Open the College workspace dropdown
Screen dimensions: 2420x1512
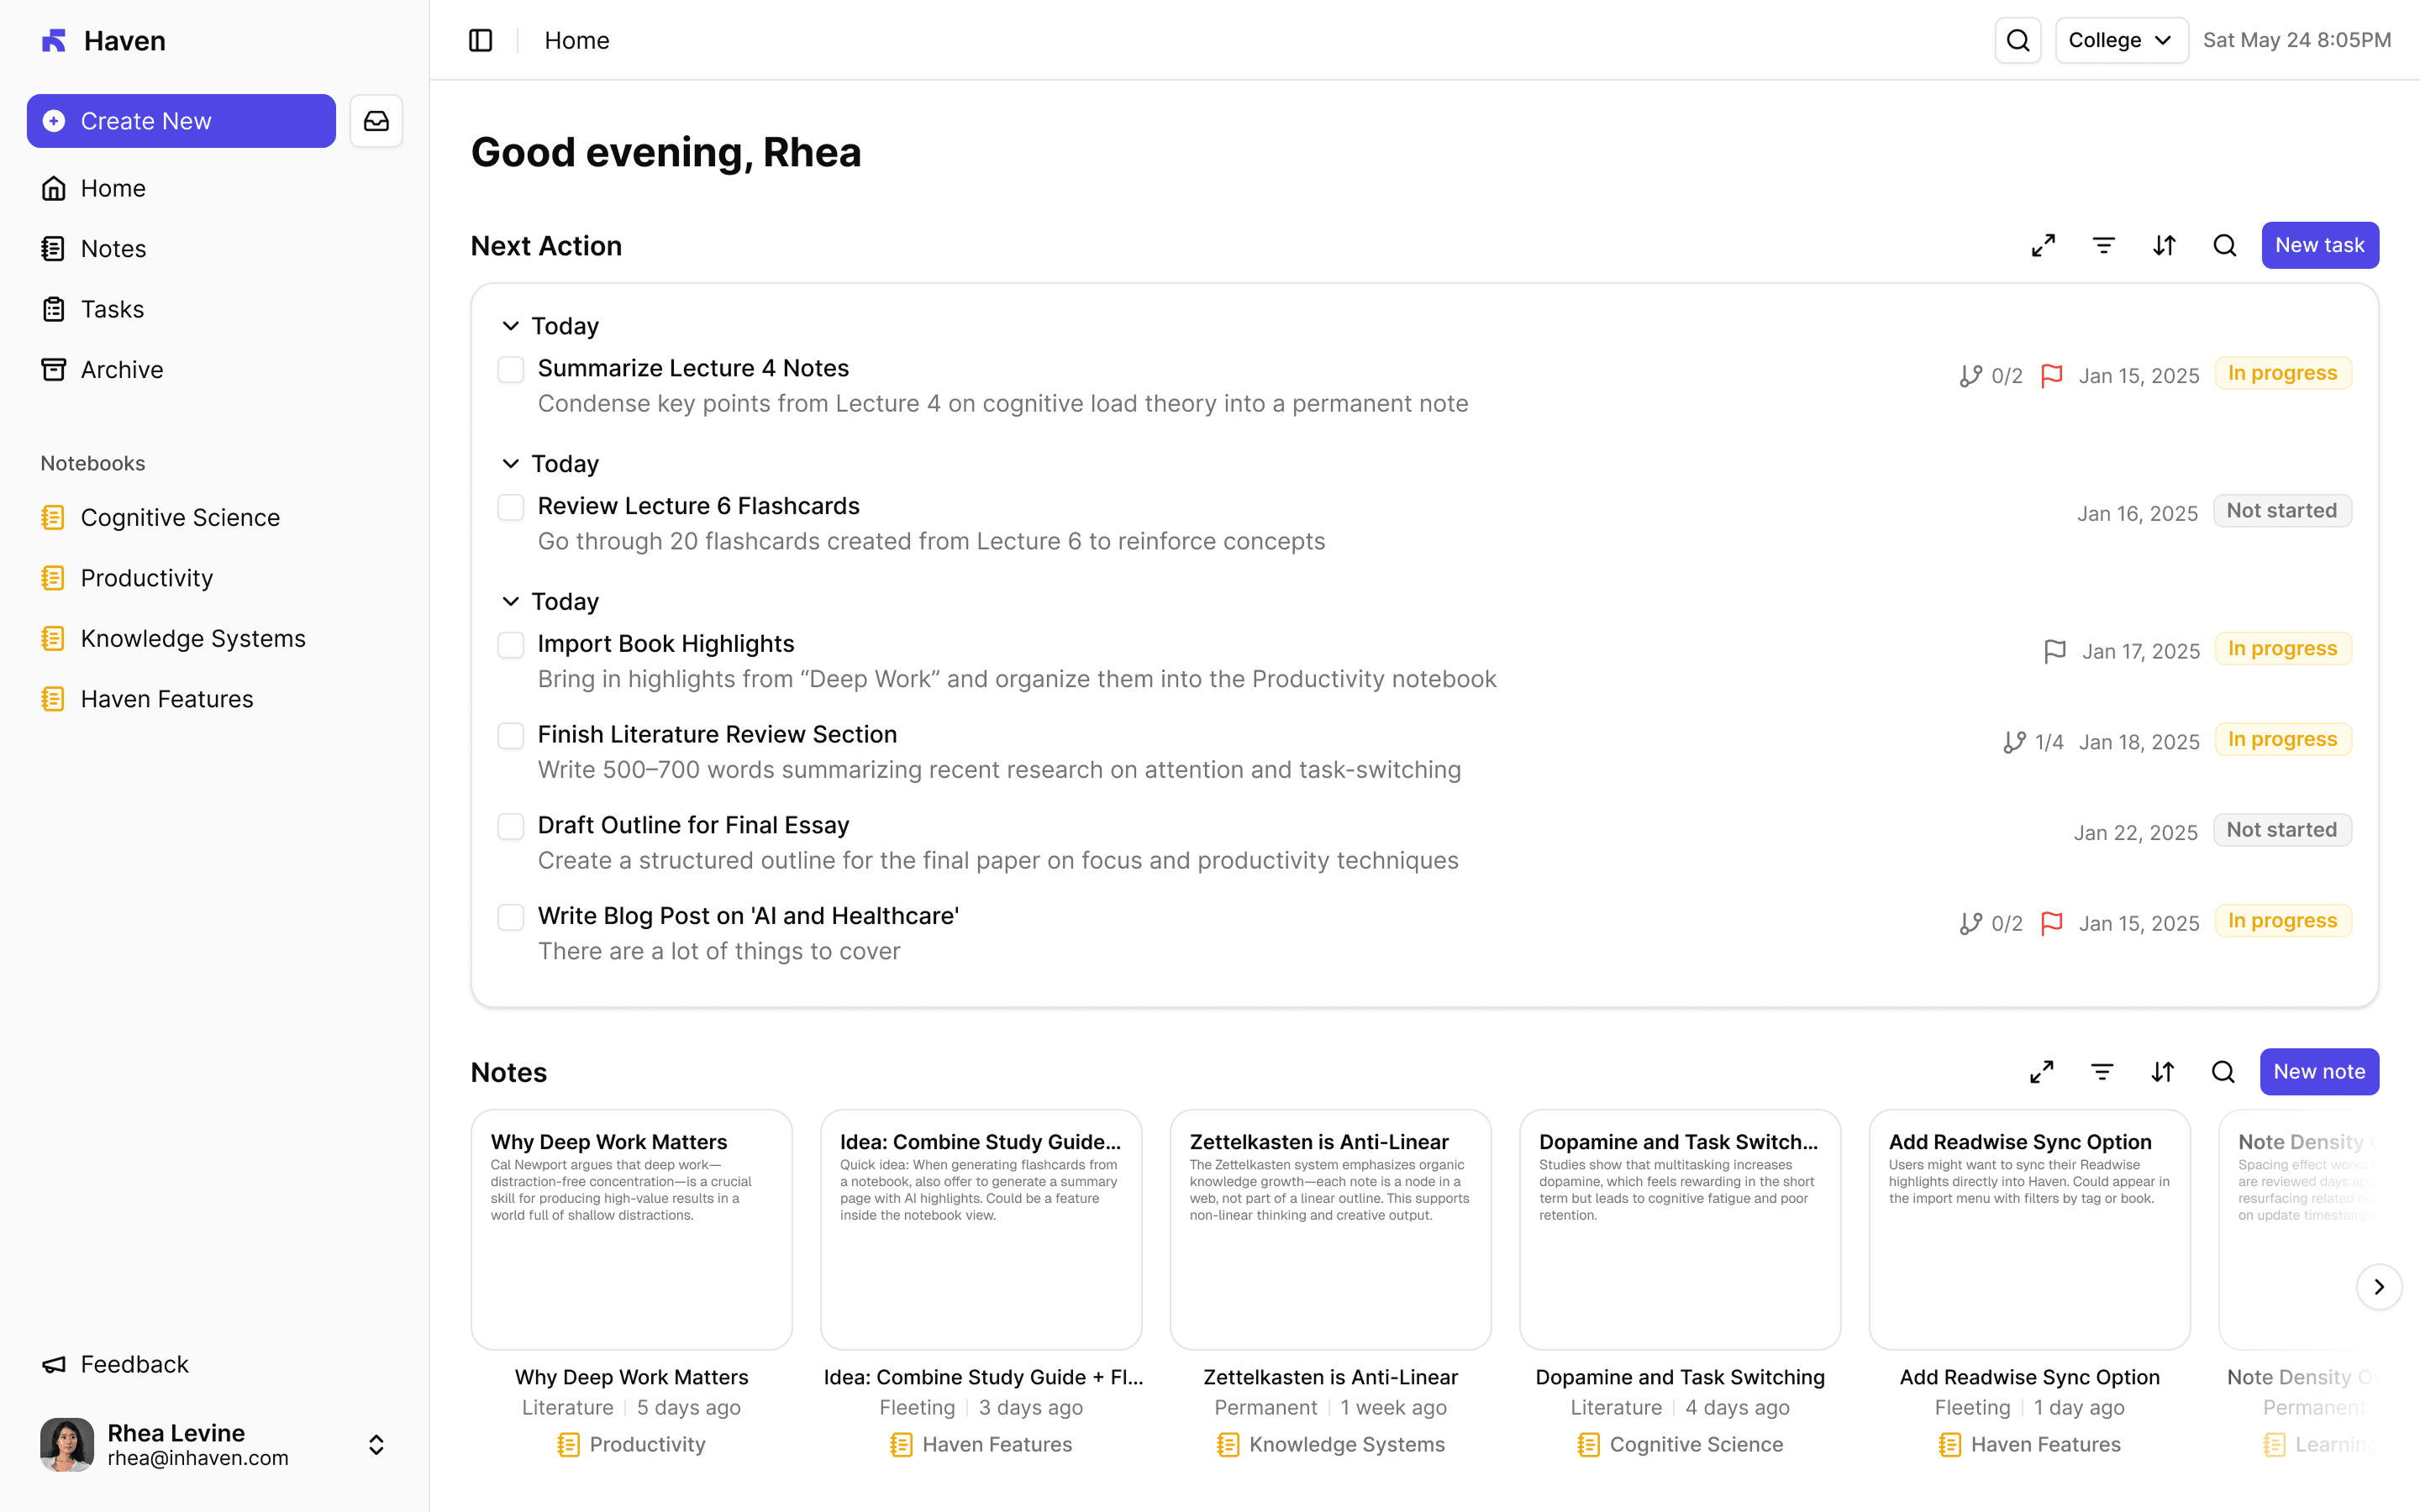[x=2120, y=40]
